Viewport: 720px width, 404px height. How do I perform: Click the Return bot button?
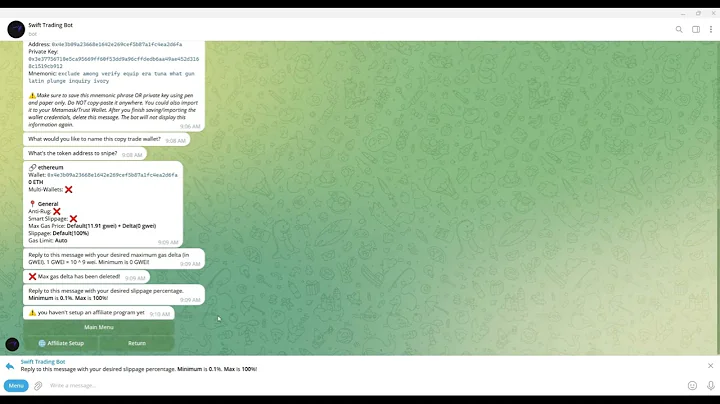tap(137, 343)
